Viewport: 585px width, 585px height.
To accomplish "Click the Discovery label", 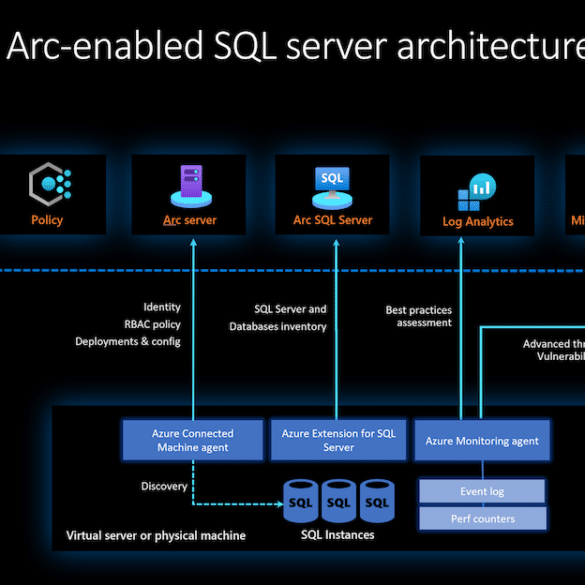I will coord(164,486).
